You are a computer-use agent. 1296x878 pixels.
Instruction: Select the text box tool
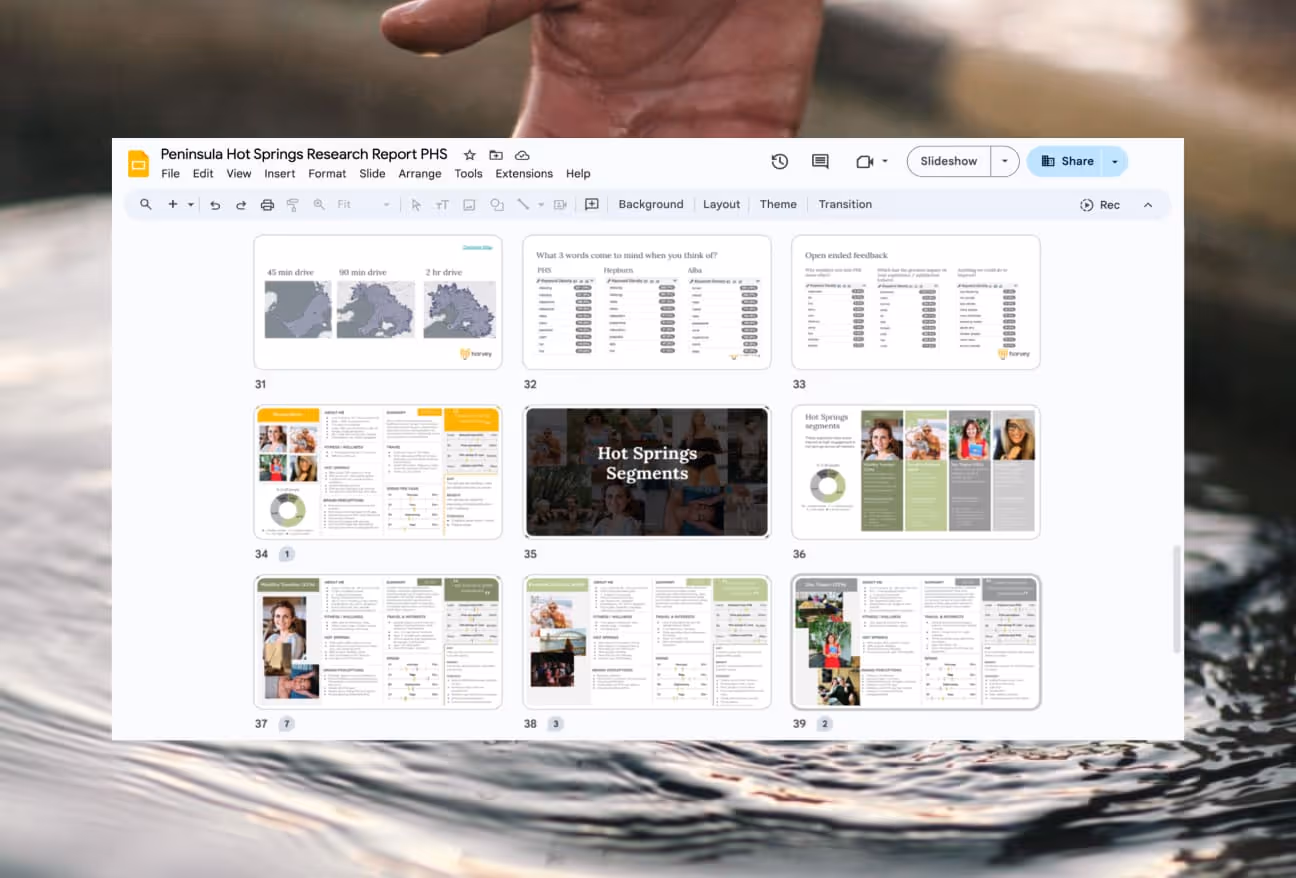(x=442, y=204)
